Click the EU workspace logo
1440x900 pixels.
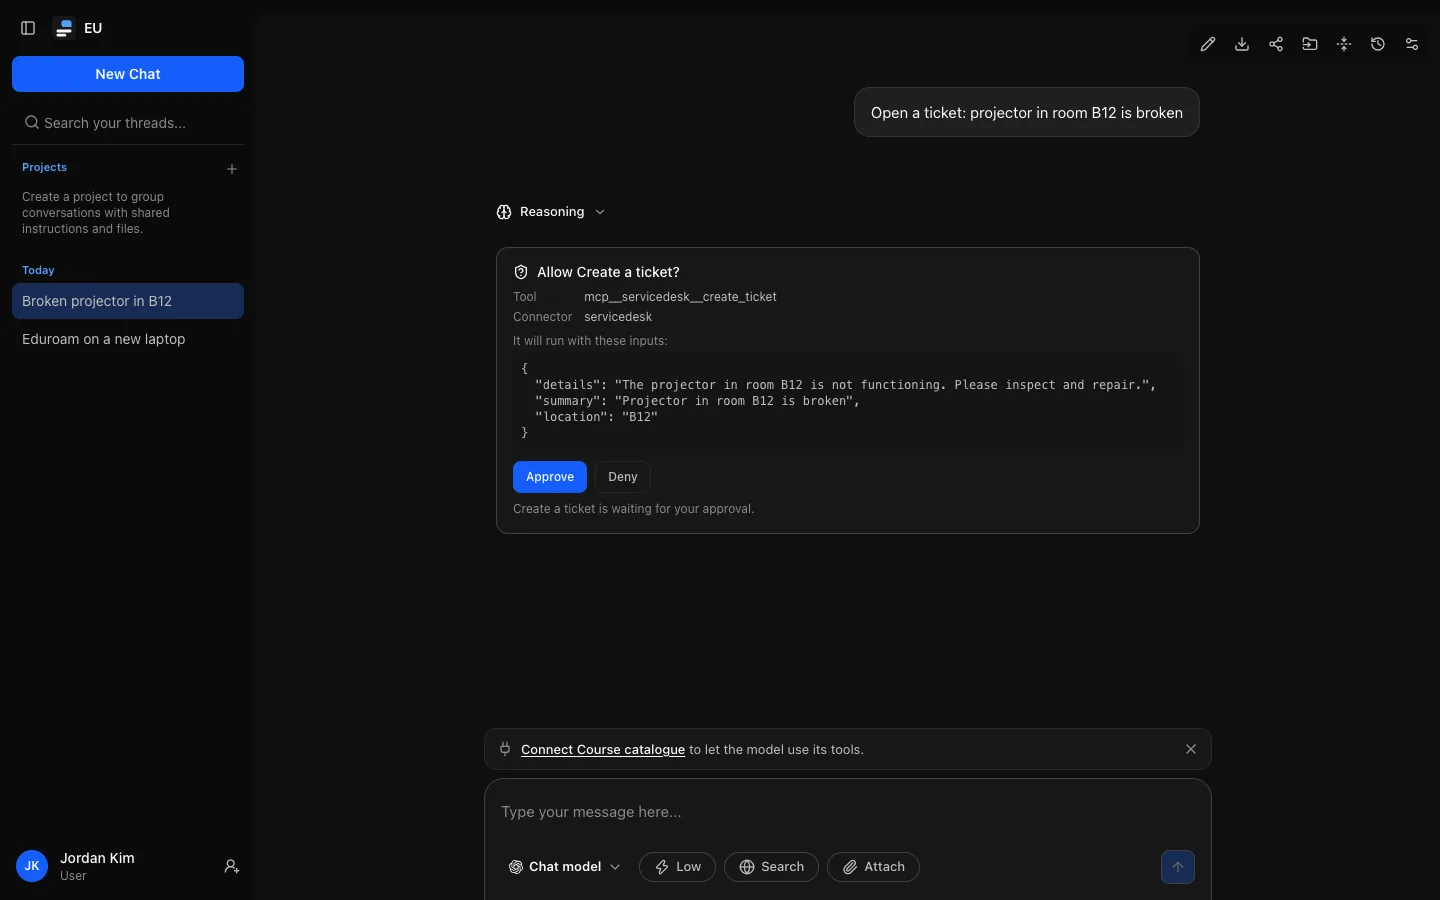[64, 28]
